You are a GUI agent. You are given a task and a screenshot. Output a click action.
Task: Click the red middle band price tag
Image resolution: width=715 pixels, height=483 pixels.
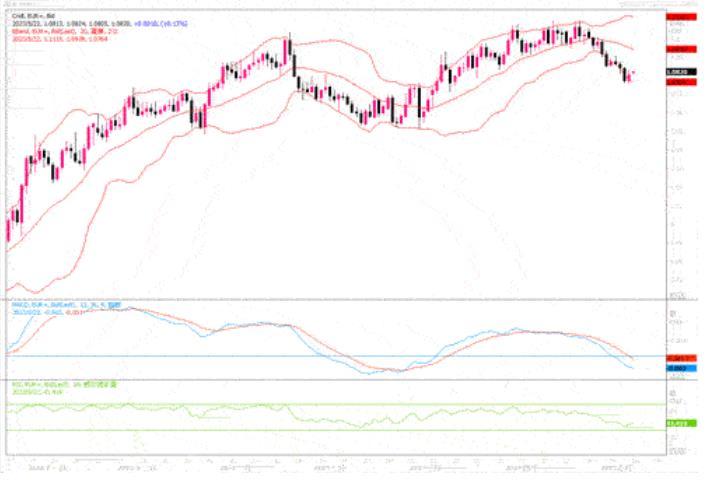tap(679, 47)
